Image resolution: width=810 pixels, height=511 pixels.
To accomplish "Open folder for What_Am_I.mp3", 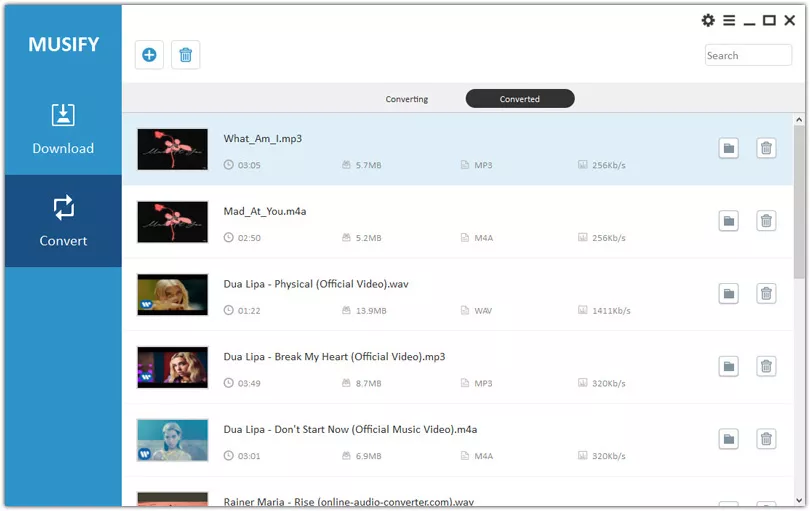I will tap(728, 148).
